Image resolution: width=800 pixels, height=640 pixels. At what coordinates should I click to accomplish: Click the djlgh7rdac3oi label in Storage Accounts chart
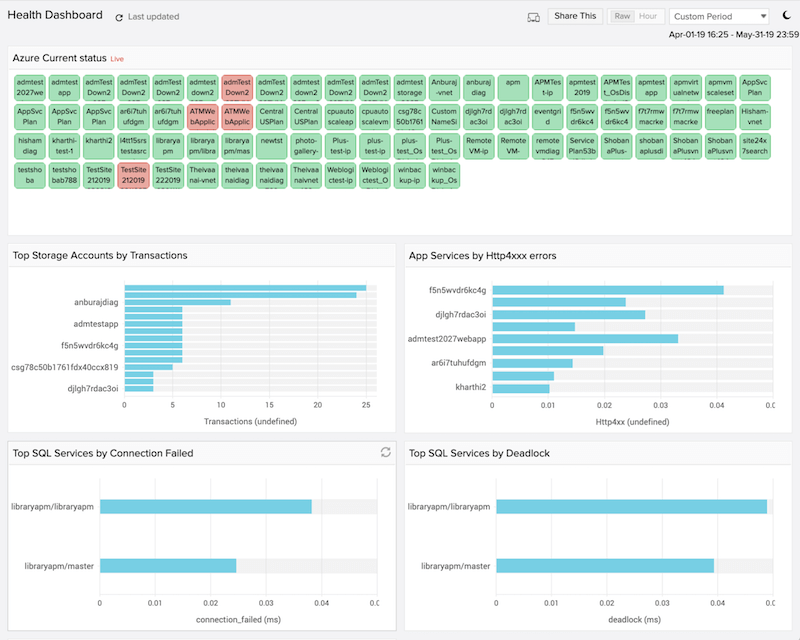click(x=93, y=389)
